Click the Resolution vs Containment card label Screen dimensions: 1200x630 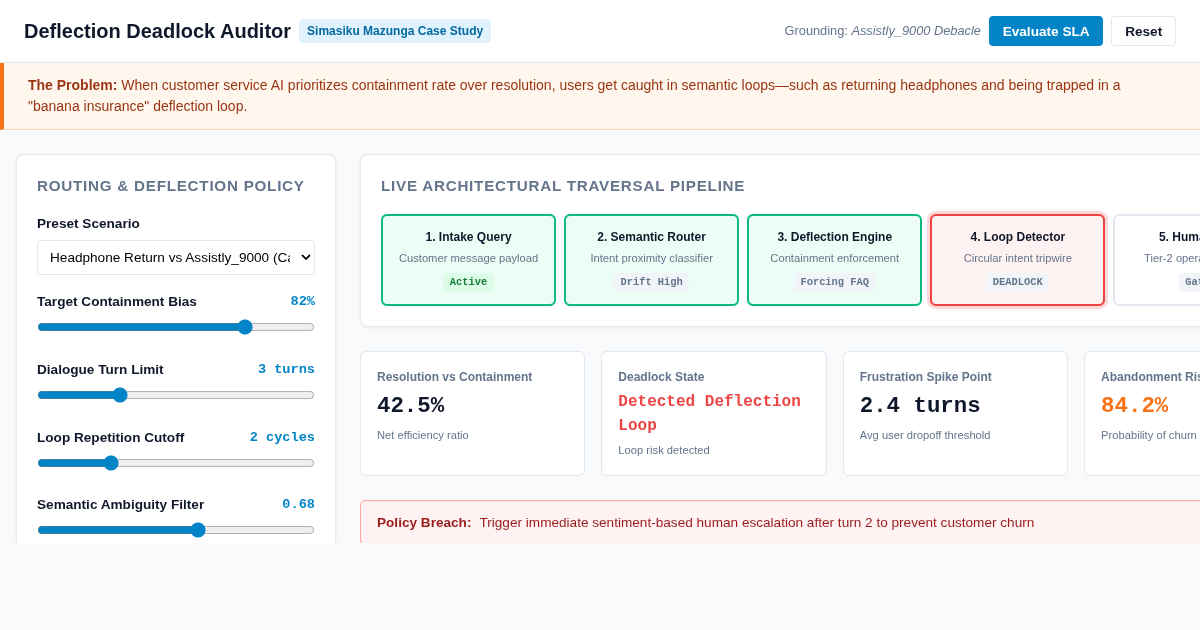tap(454, 377)
